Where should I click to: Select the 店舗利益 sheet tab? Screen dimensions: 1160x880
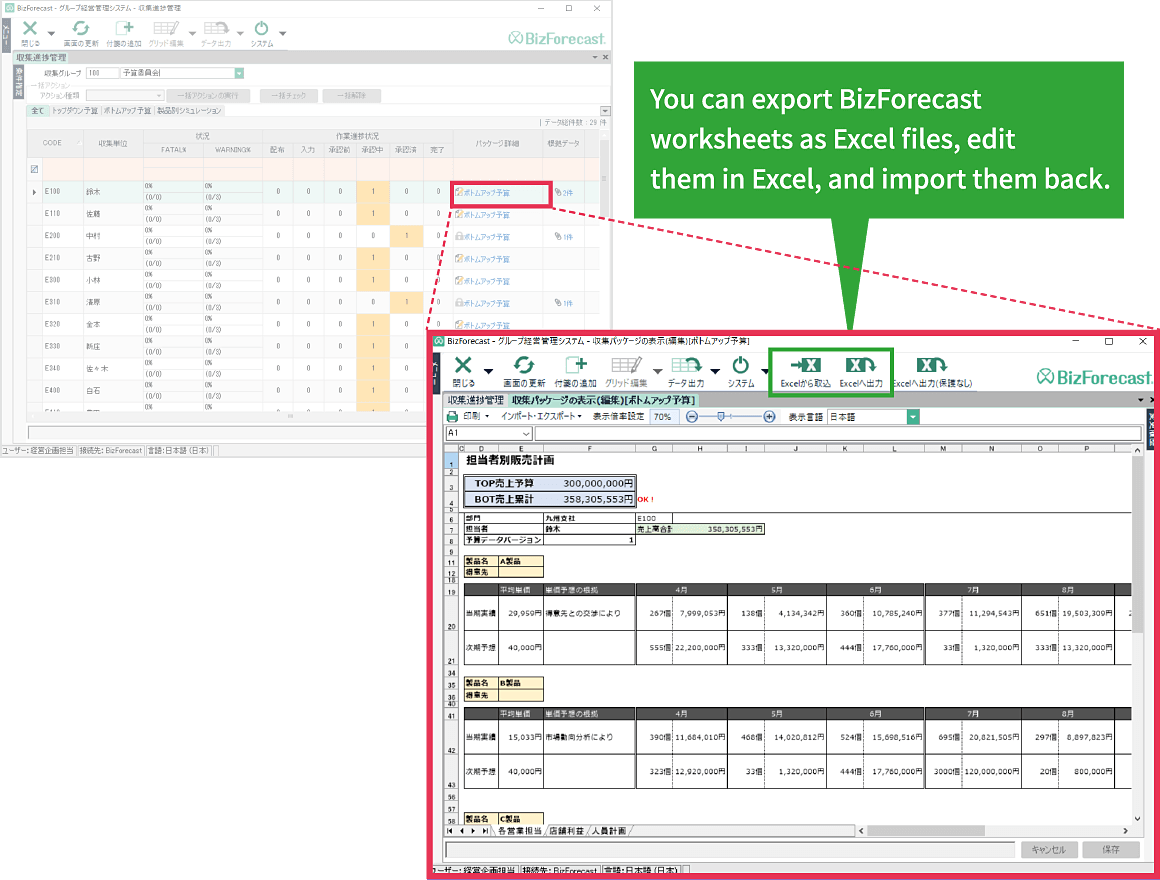click(566, 831)
